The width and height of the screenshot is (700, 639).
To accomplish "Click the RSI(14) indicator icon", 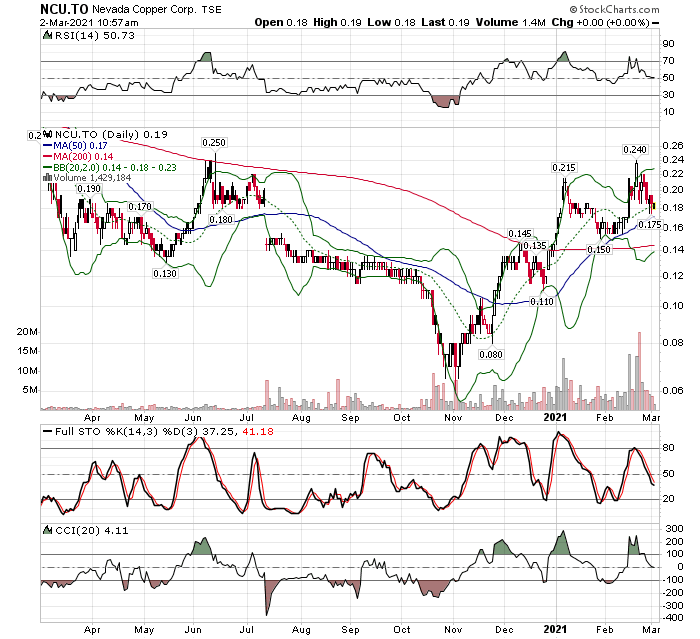I will coord(47,35).
